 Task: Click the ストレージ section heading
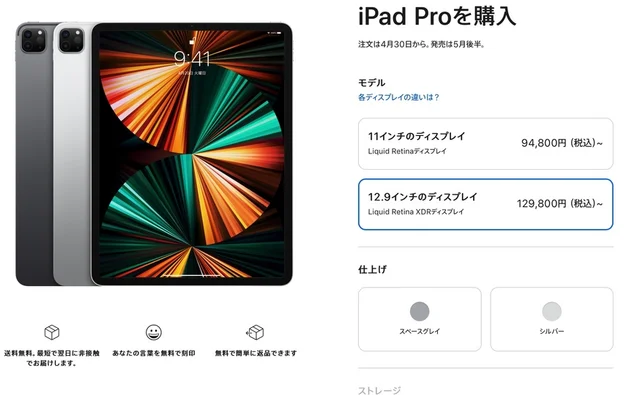pos(379,391)
